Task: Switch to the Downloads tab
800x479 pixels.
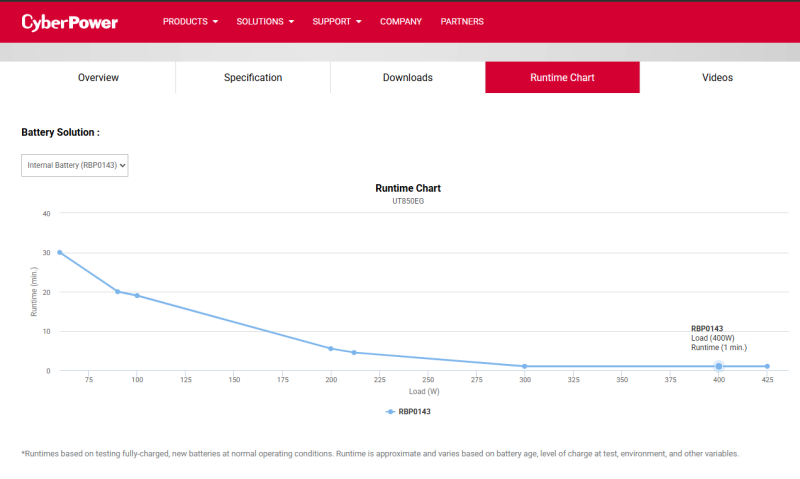Action: [408, 78]
